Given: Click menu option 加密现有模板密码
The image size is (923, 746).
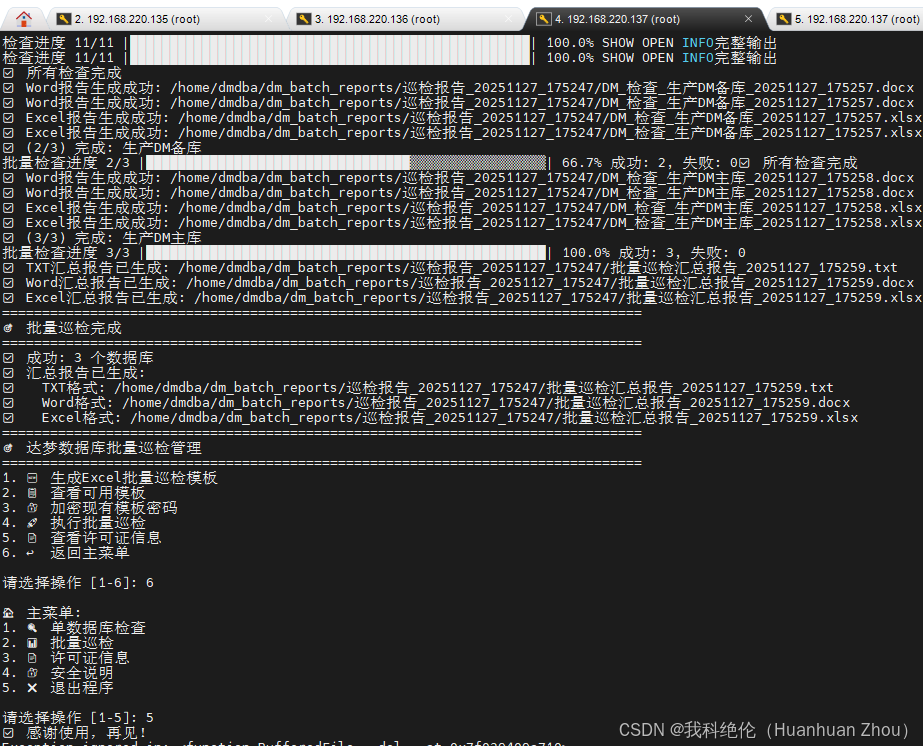Looking at the screenshot, I should pyautogui.click(x=114, y=508).
